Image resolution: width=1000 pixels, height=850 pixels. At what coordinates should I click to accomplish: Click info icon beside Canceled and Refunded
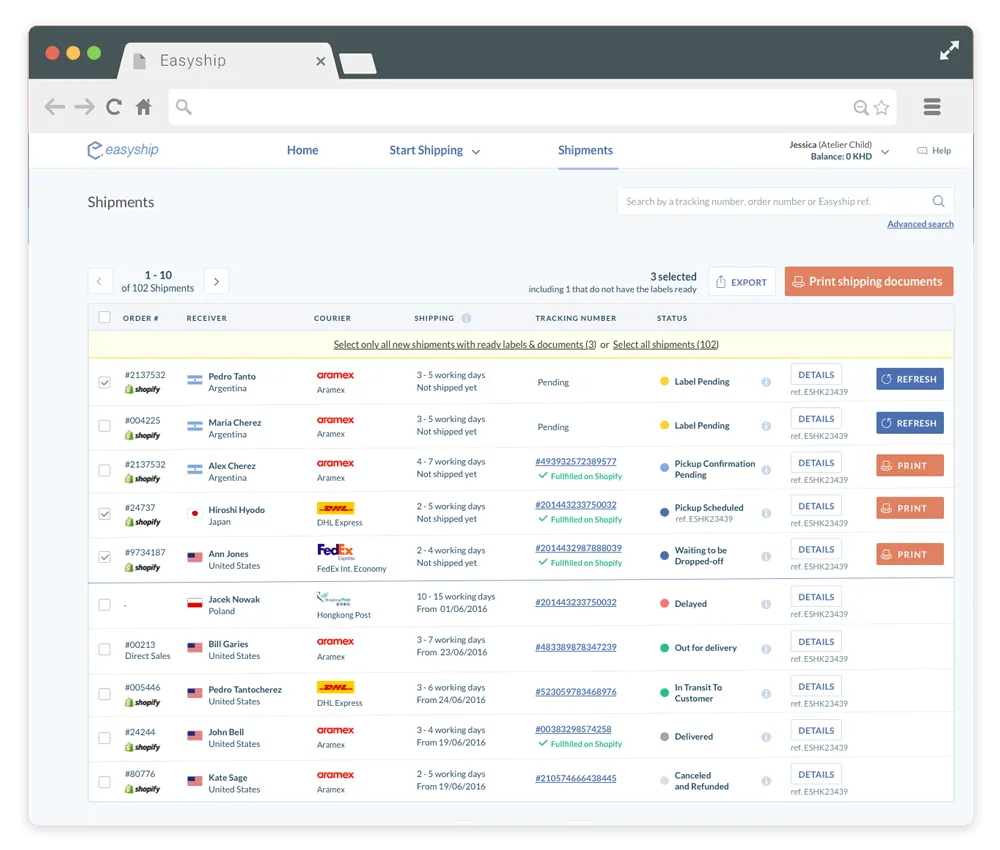click(766, 781)
